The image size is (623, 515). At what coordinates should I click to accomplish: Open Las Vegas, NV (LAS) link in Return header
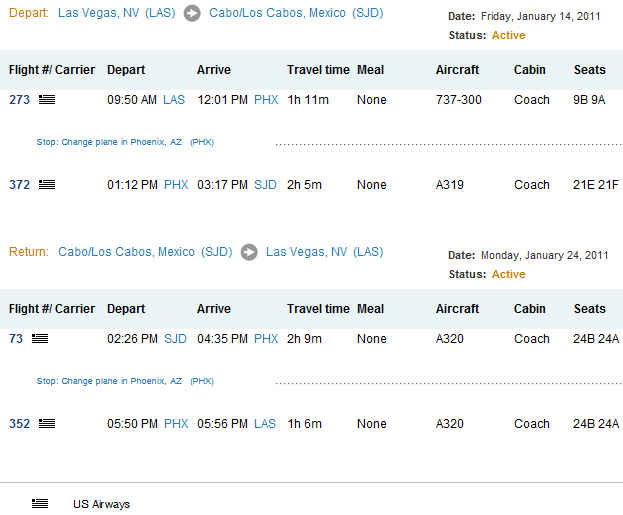[x=325, y=252]
